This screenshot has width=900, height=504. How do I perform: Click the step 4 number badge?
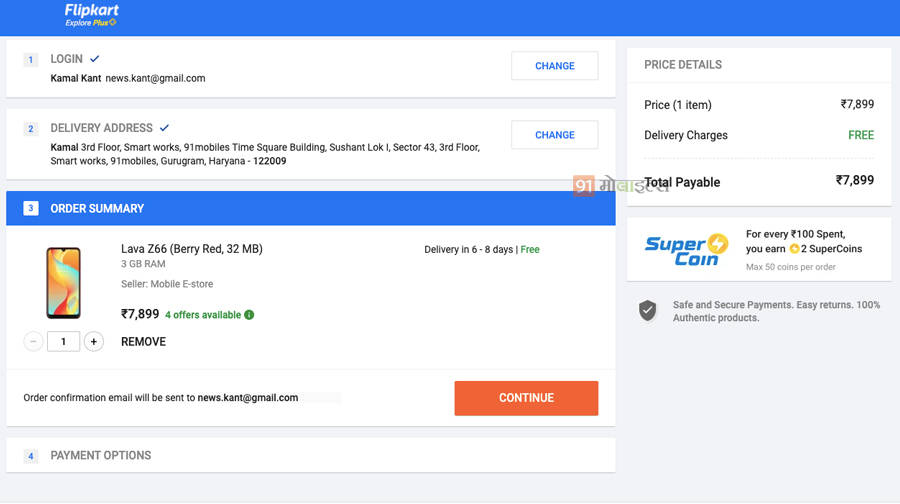coord(31,456)
